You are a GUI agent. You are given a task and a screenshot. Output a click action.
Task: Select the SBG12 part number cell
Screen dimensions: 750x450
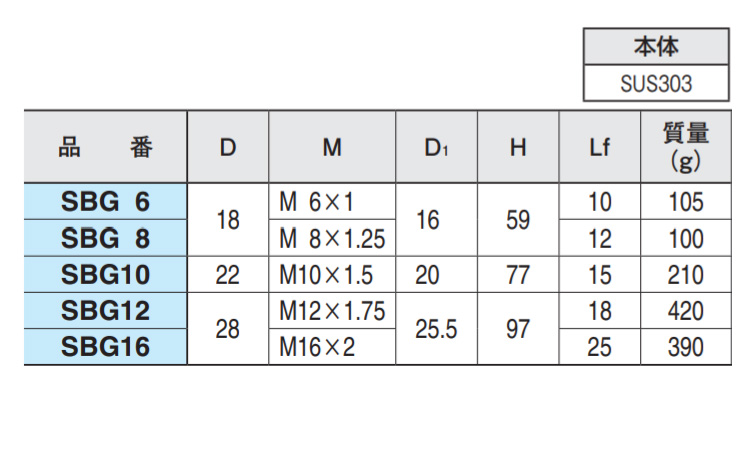point(105,311)
